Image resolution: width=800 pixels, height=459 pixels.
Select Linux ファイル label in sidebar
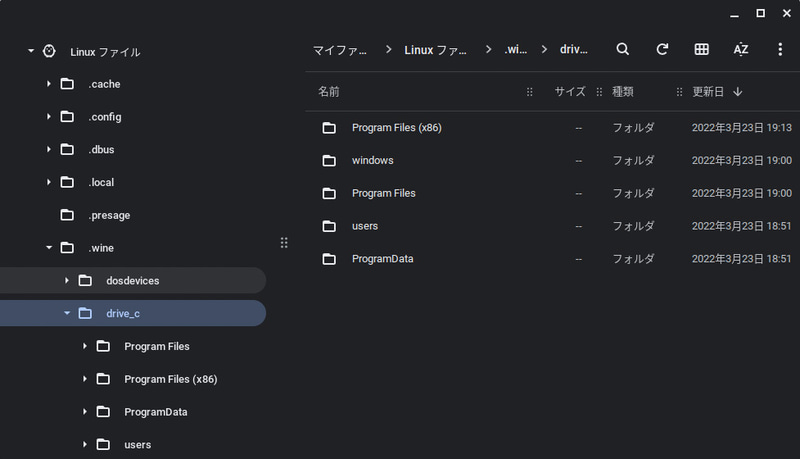tap(105, 52)
